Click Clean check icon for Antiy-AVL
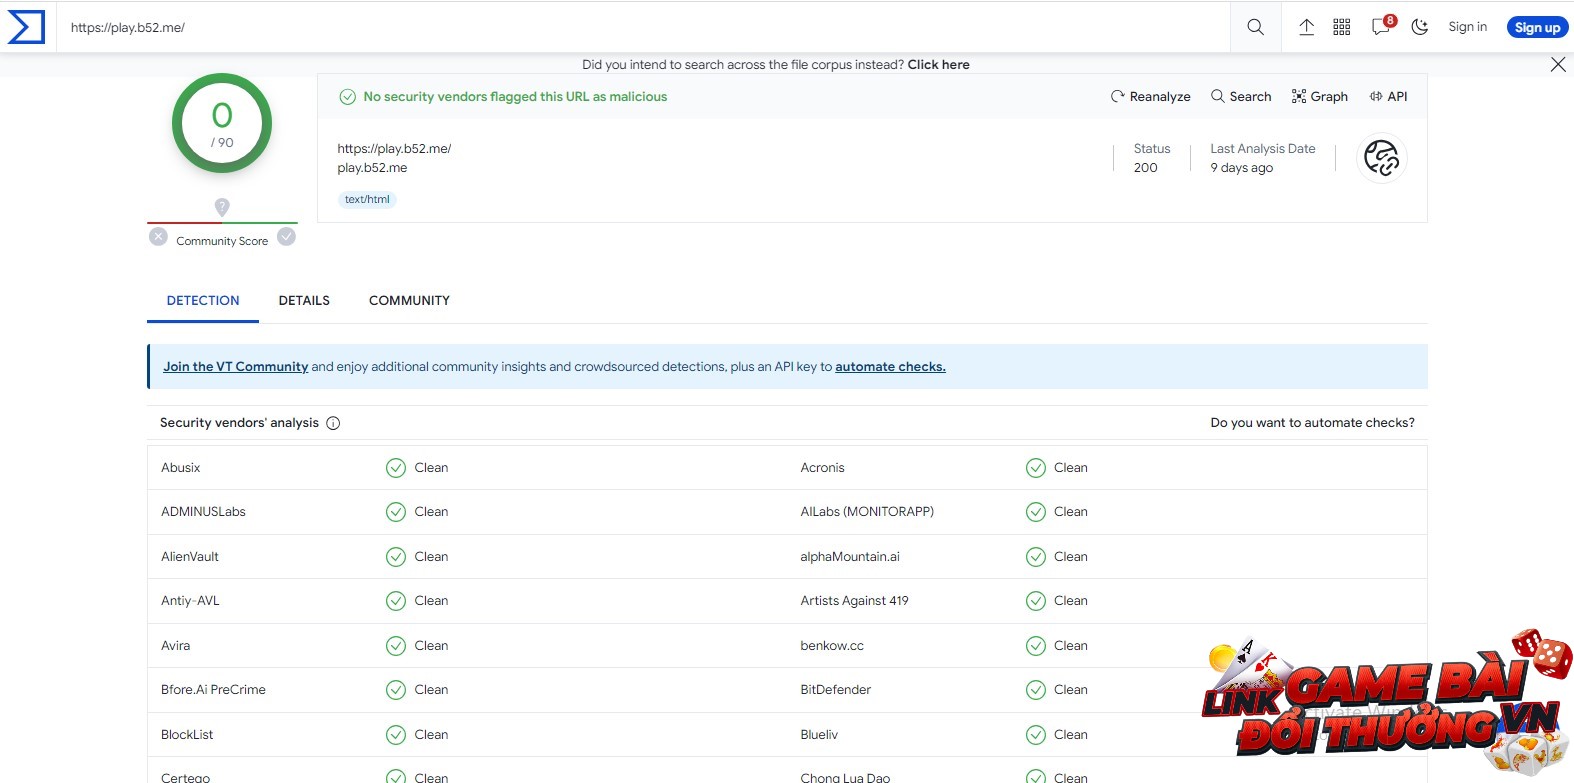The height and width of the screenshot is (783, 1574). pyautogui.click(x=396, y=601)
